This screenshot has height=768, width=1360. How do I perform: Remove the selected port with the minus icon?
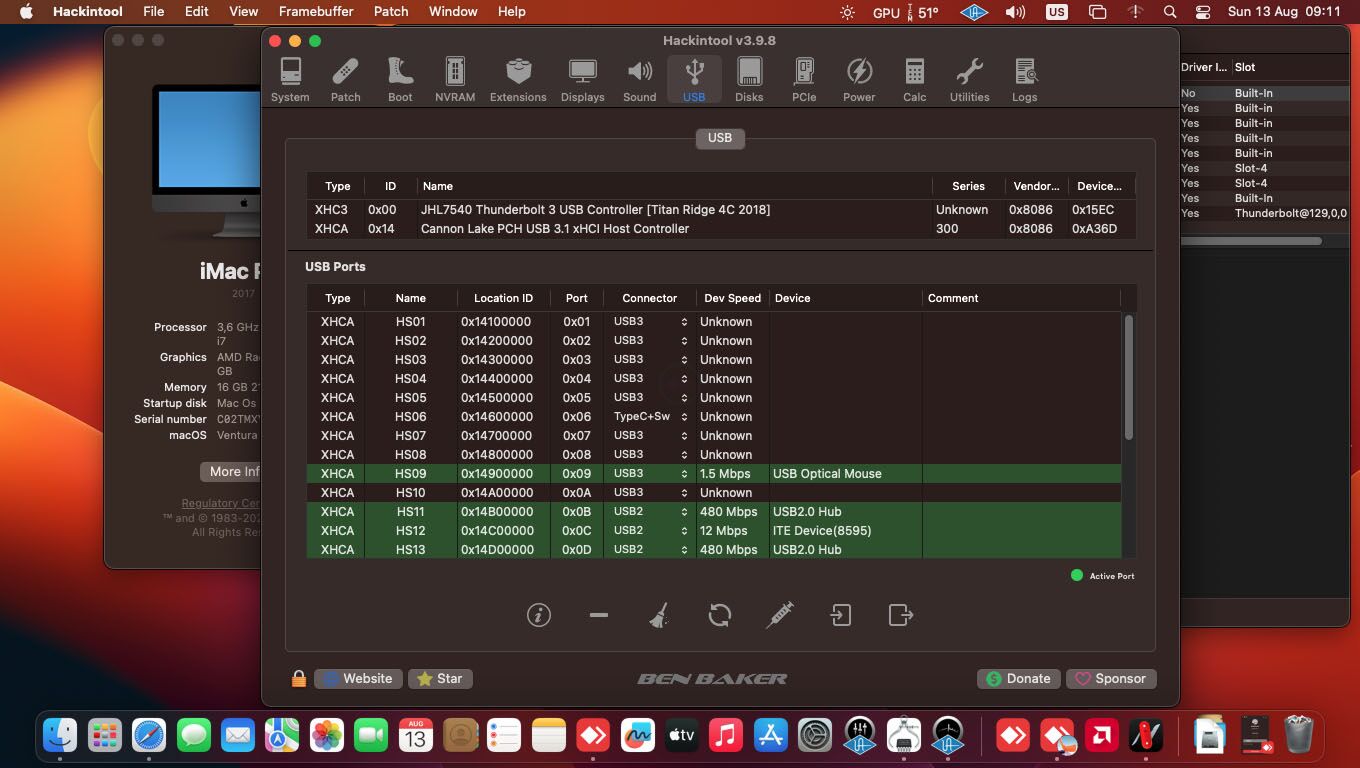click(x=598, y=615)
